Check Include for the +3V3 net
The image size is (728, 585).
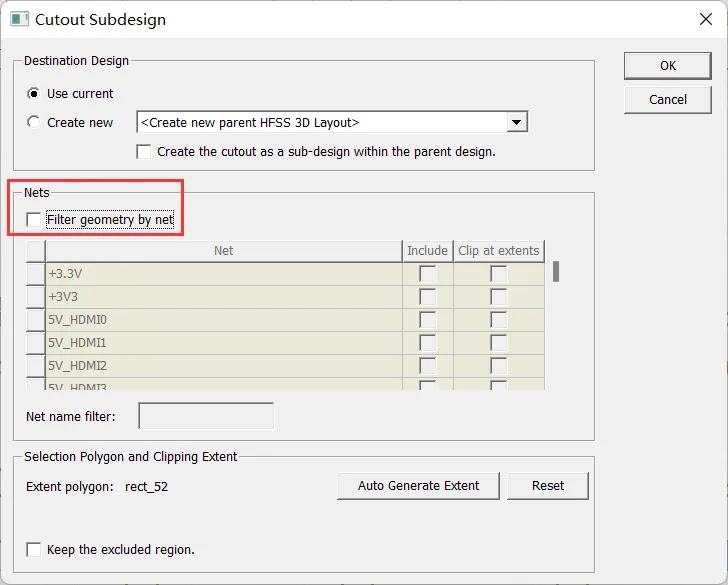(x=428, y=297)
